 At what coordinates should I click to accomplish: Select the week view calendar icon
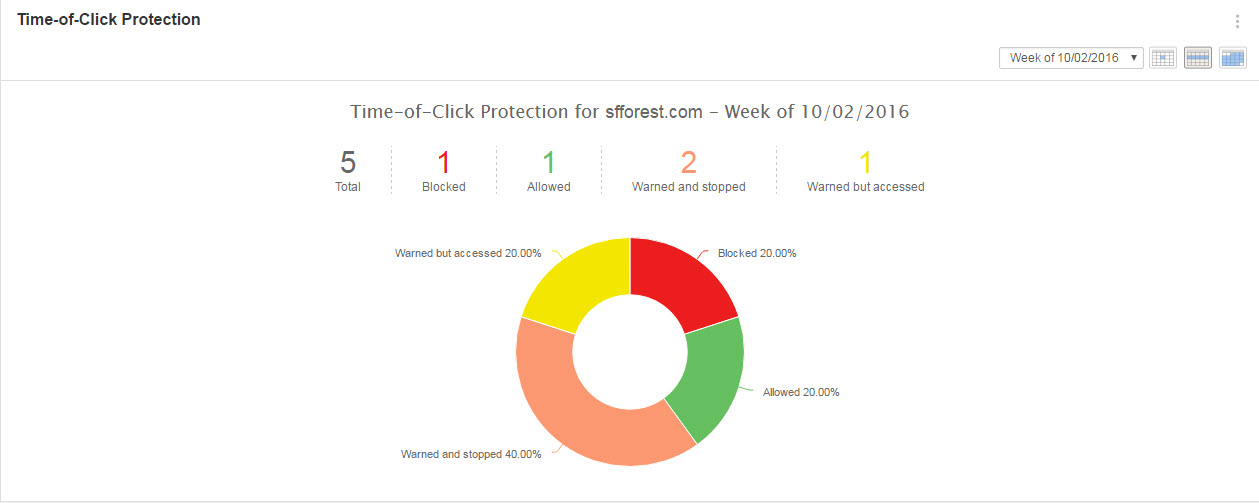point(1197,58)
